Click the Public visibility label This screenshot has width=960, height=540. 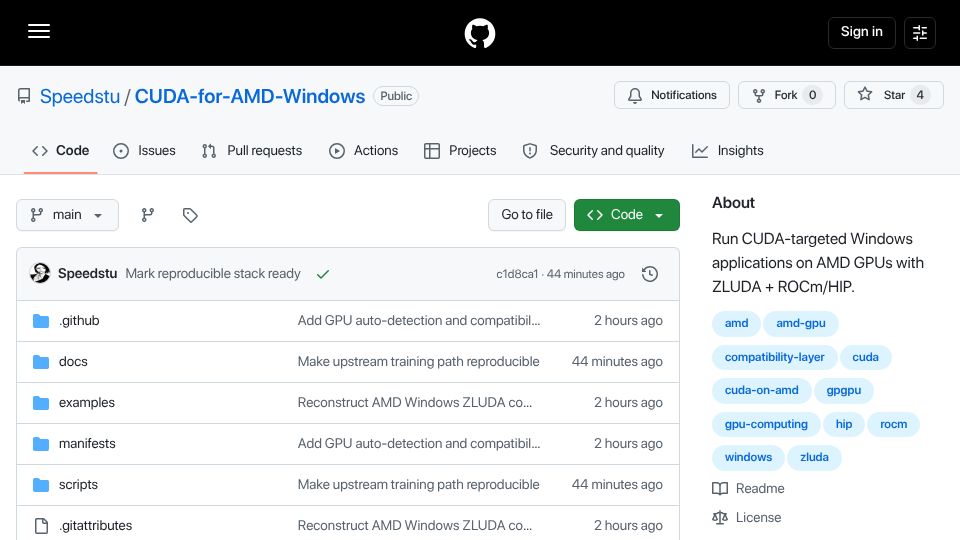(396, 96)
